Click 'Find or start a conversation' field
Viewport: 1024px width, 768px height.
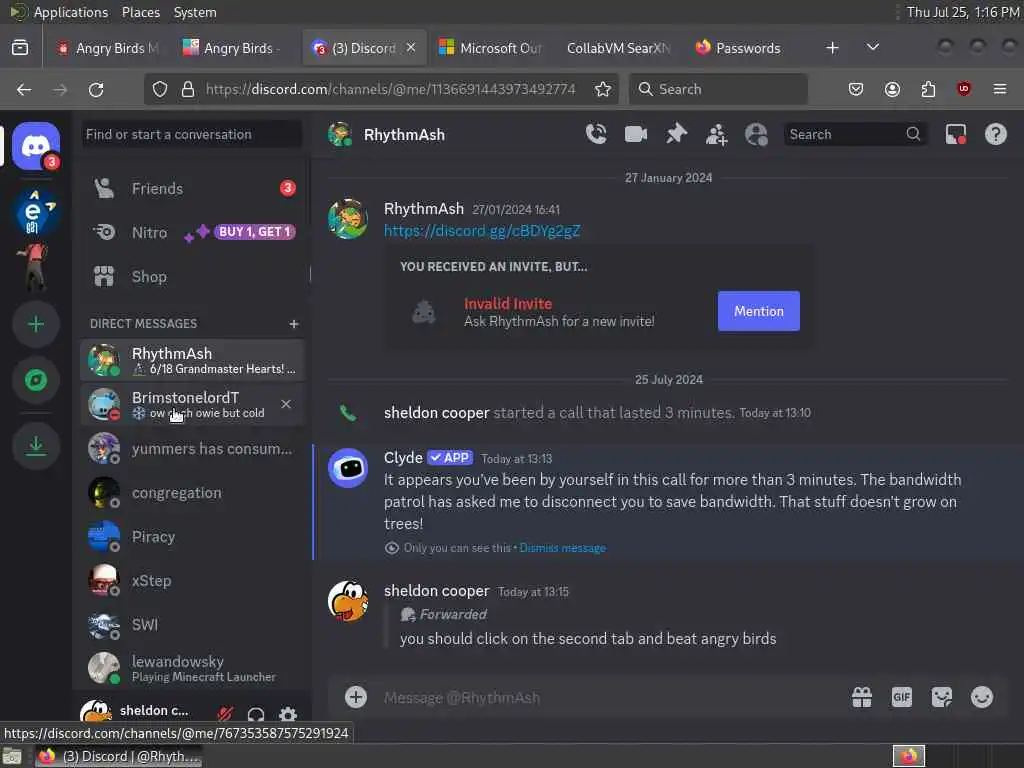[193, 135]
